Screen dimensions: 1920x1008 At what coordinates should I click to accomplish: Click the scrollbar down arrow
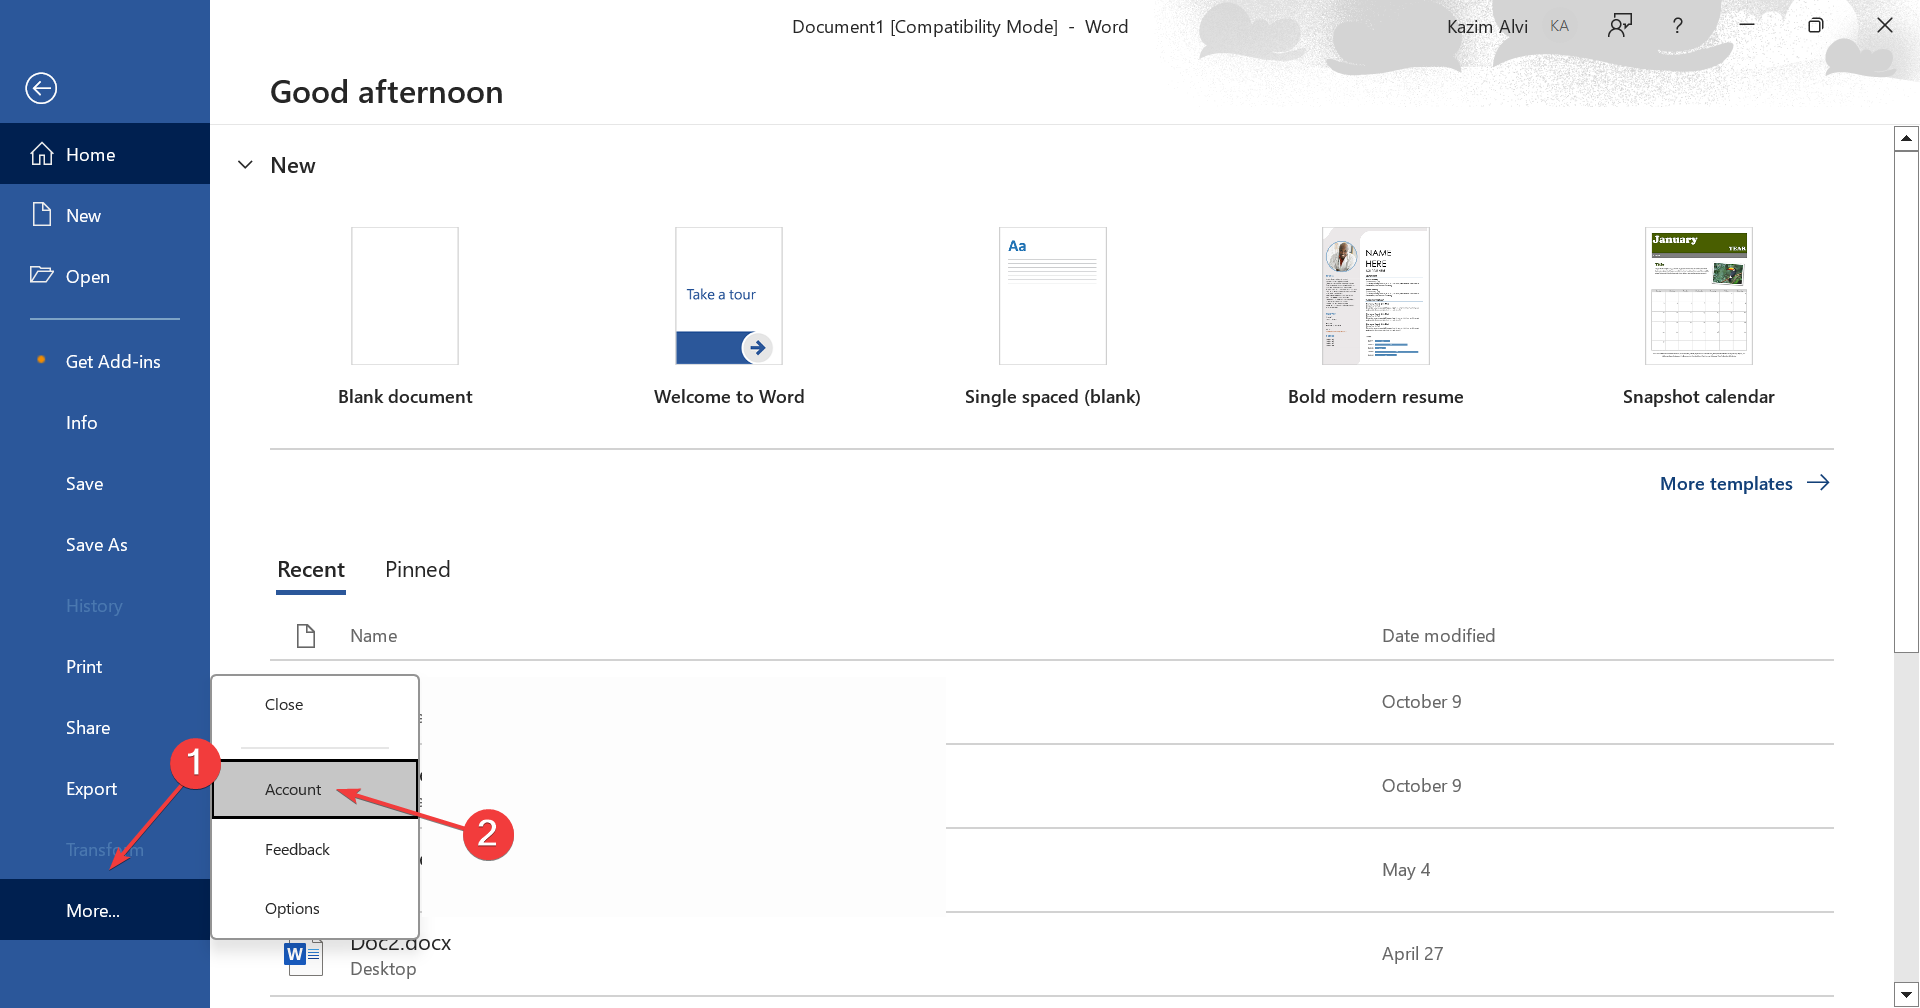point(1906,995)
